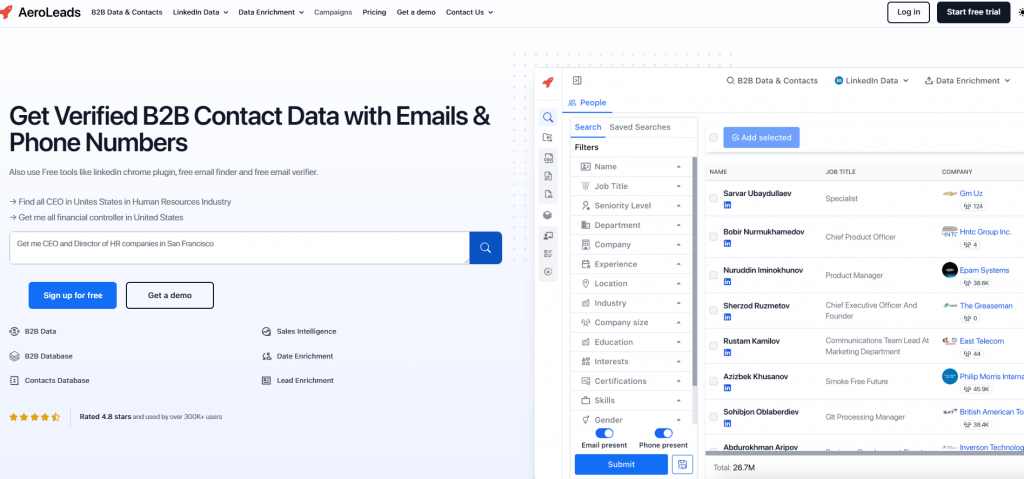Click the Contacts Database feature icon

click(x=14, y=380)
